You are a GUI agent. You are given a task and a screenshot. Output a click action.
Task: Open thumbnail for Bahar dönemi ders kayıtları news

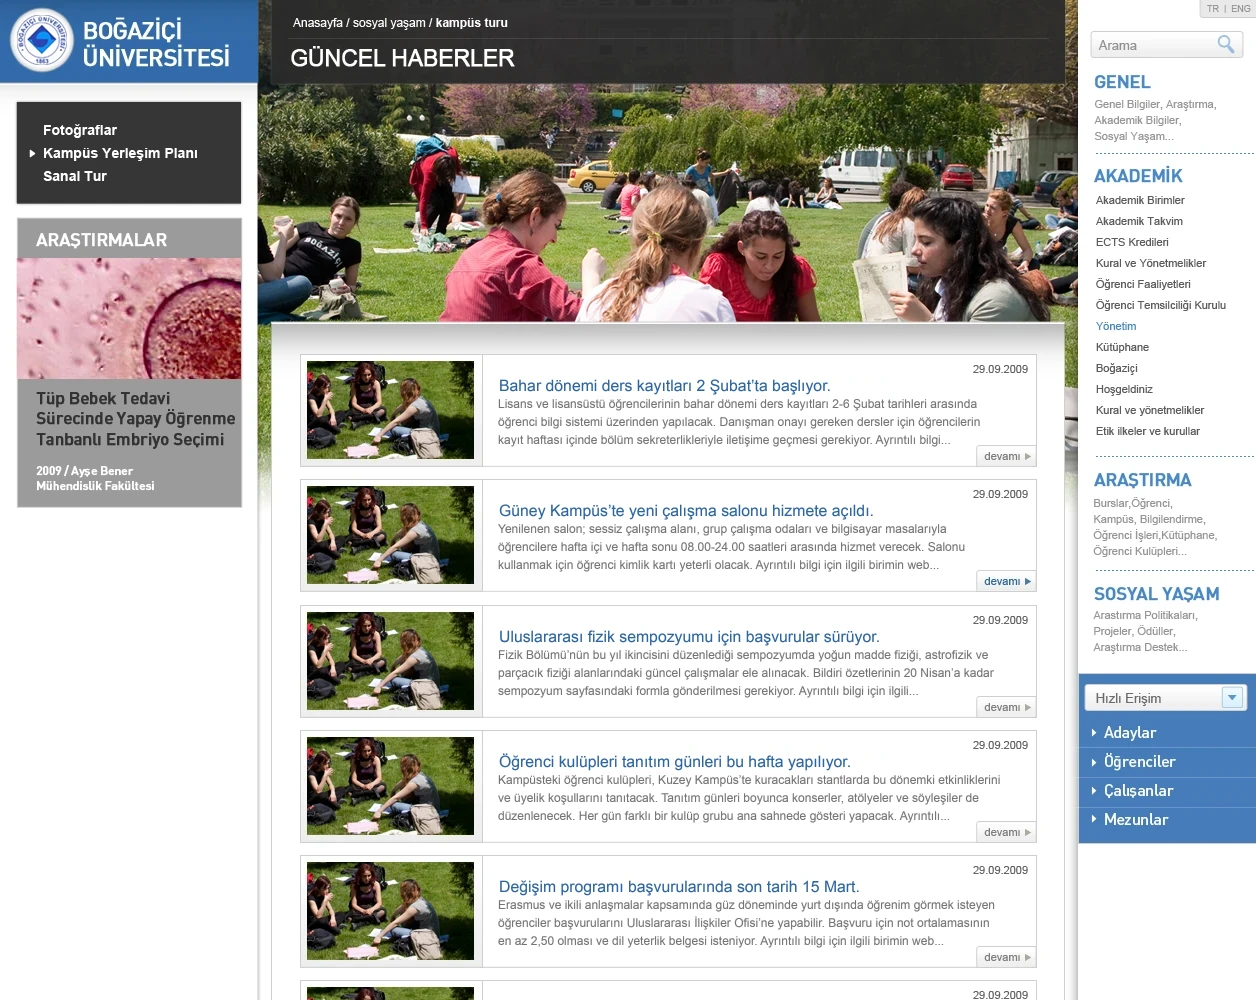[x=390, y=410]
